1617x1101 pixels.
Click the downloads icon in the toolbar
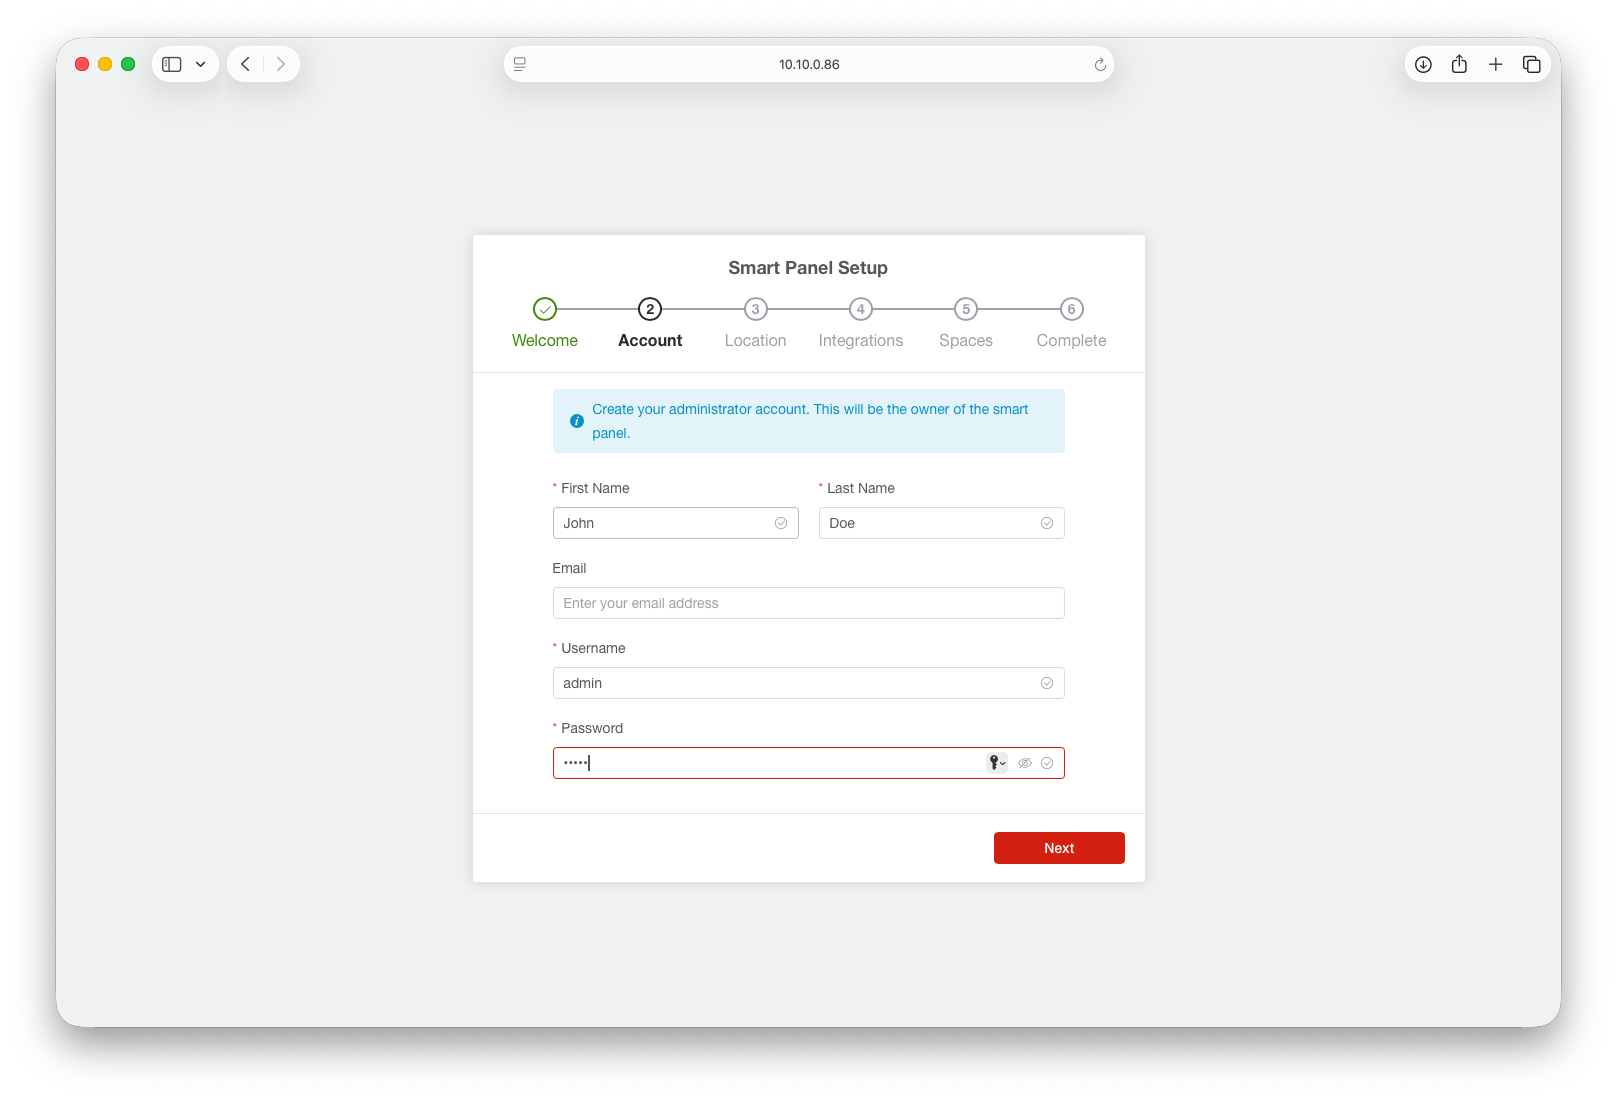tap(1423, 63)
